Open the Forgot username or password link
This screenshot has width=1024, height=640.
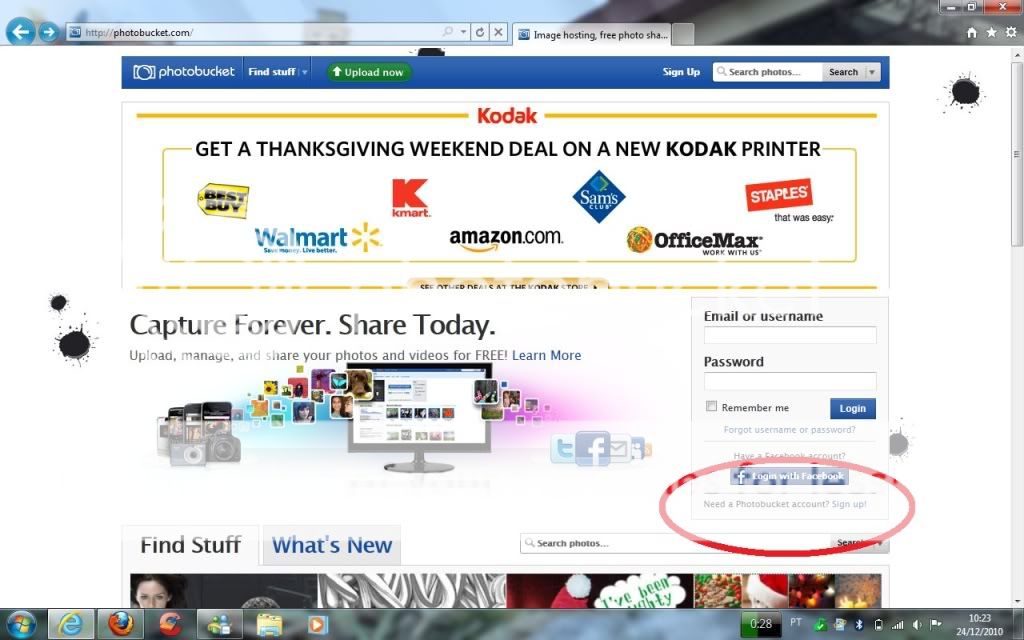(789, 430)
